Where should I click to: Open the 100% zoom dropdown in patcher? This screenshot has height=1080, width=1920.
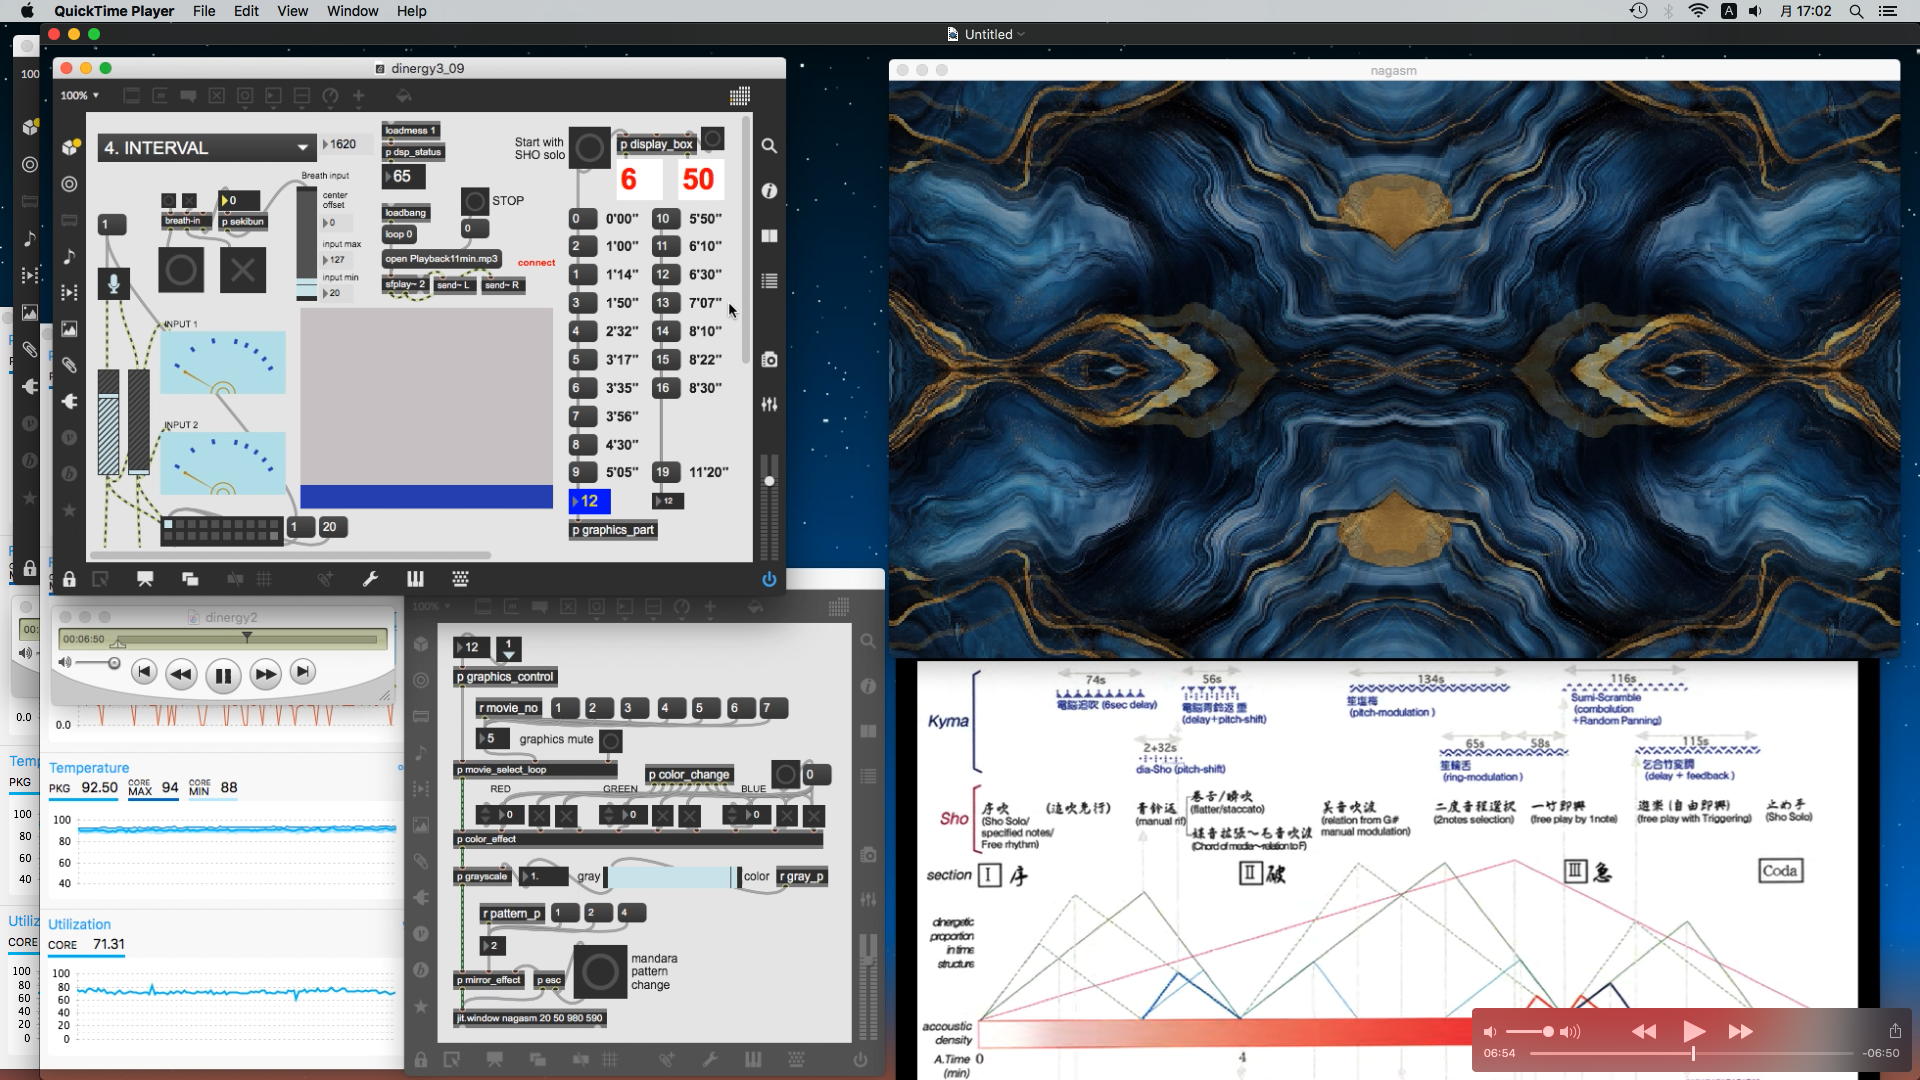click(x=80, y=96)
